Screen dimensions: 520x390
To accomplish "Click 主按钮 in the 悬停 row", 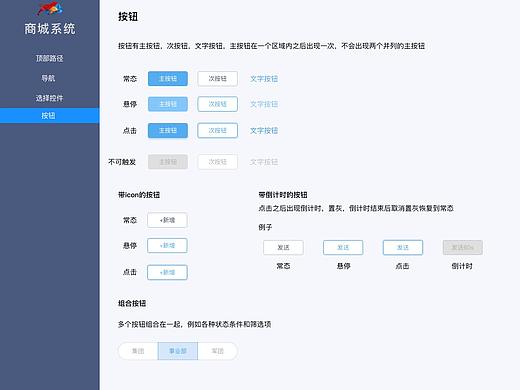I will coord(168,104).
